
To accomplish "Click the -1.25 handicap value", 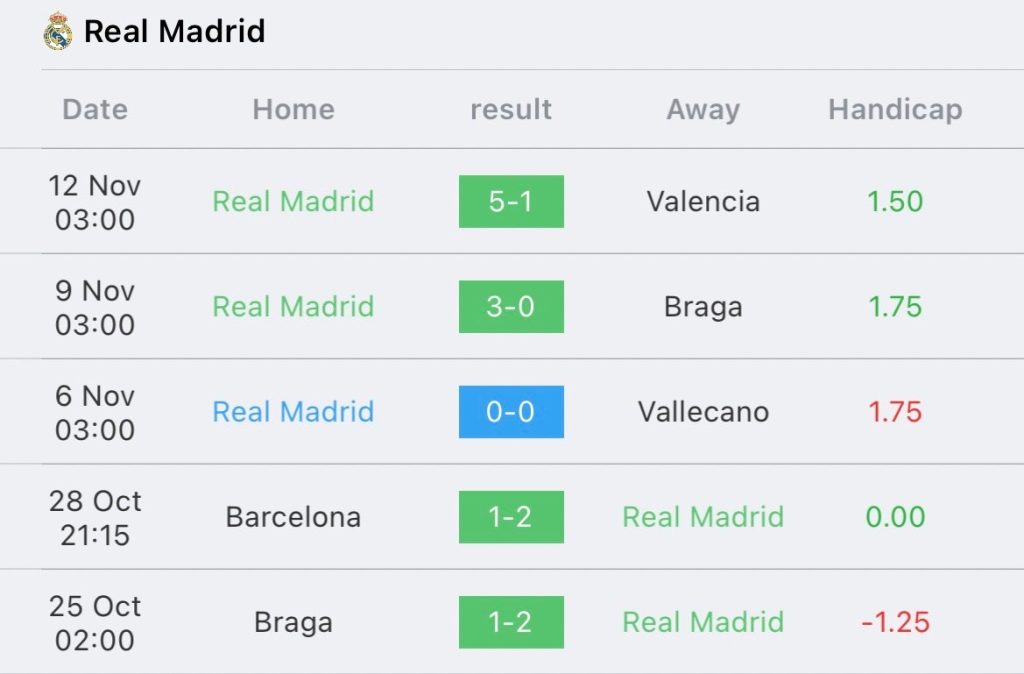I will click(895, 622).
